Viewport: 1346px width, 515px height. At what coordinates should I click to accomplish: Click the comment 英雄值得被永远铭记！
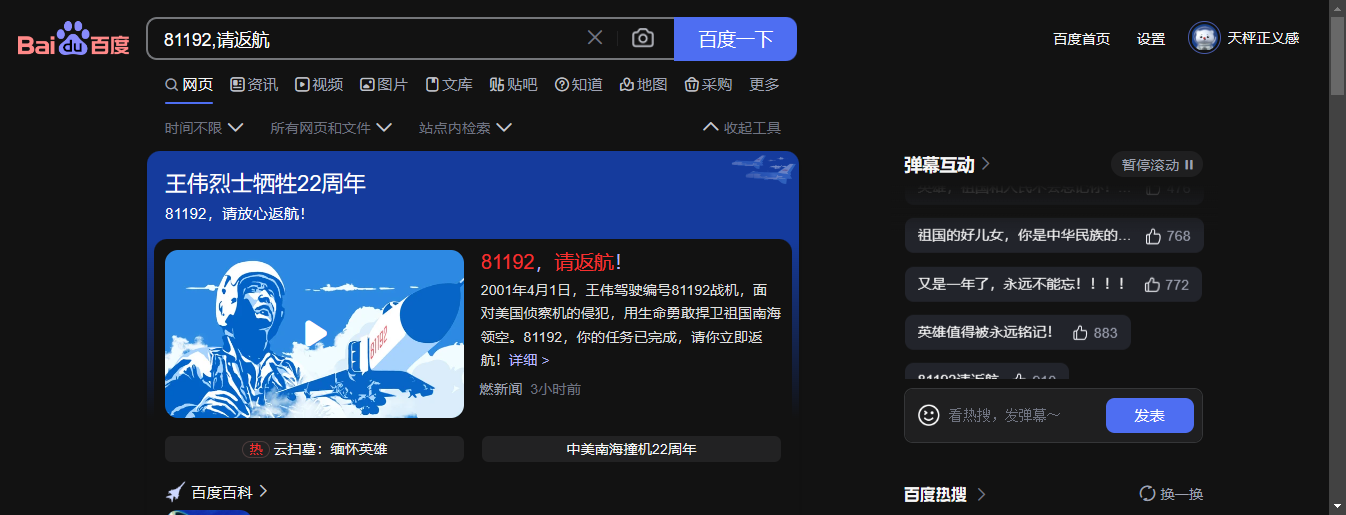pyautogui.click(x=985, y=332)
